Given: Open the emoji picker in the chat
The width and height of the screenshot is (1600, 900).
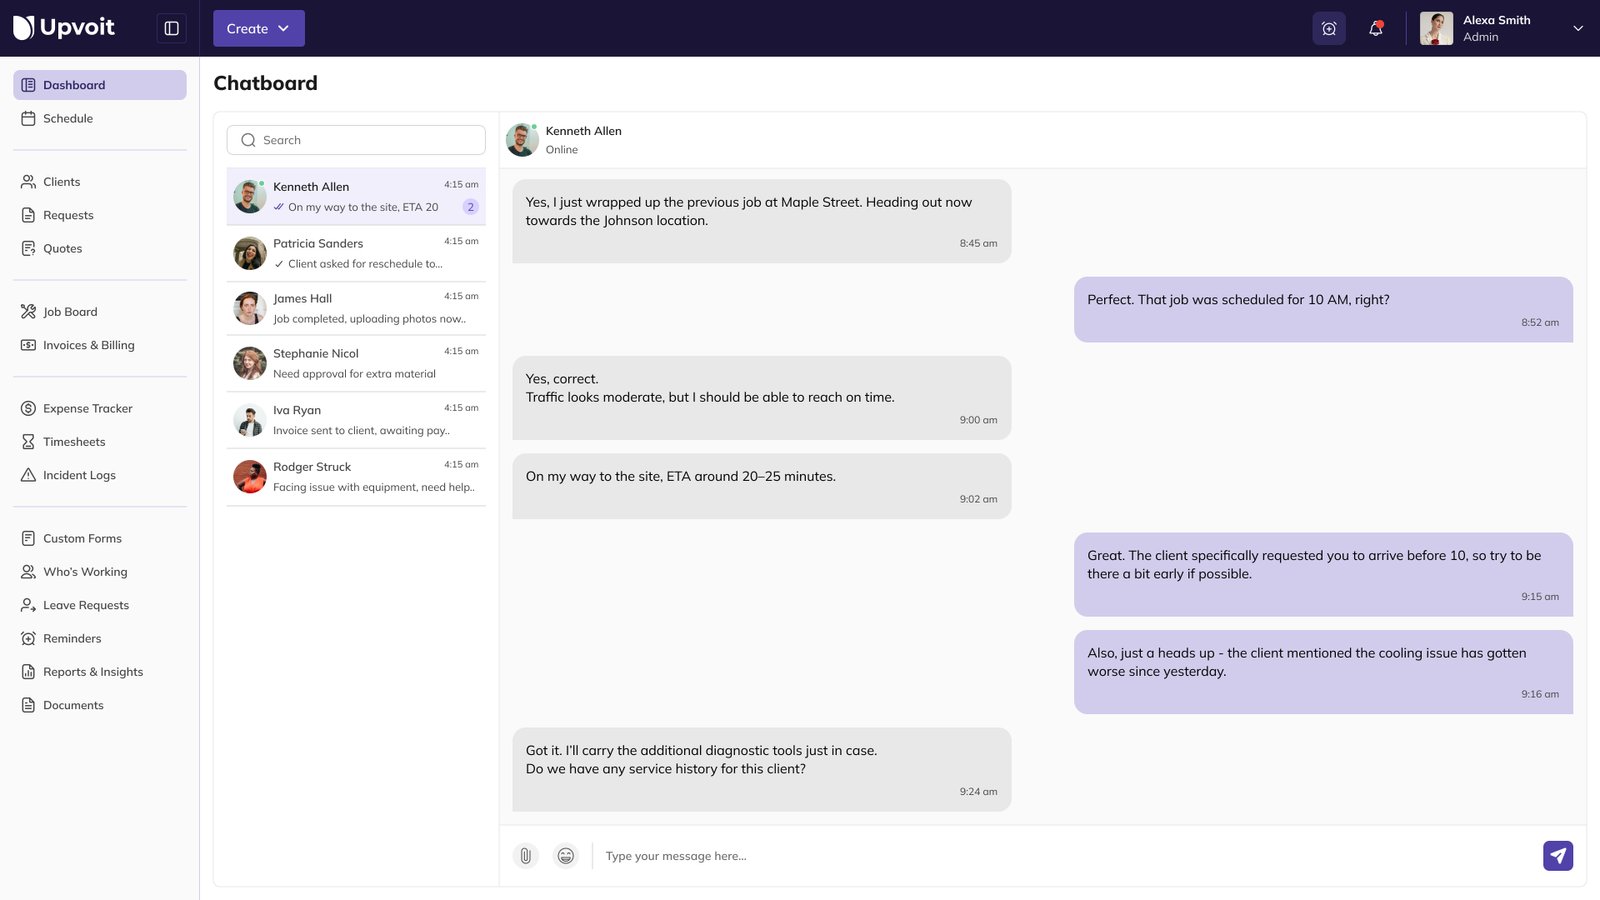Looking at the screenshot, I should pos(565,855).
